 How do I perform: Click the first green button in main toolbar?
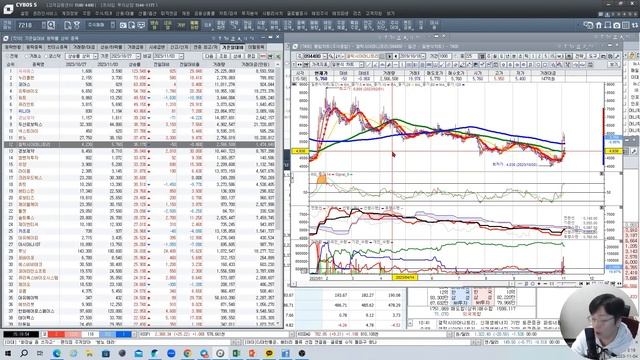pos(154,25)
